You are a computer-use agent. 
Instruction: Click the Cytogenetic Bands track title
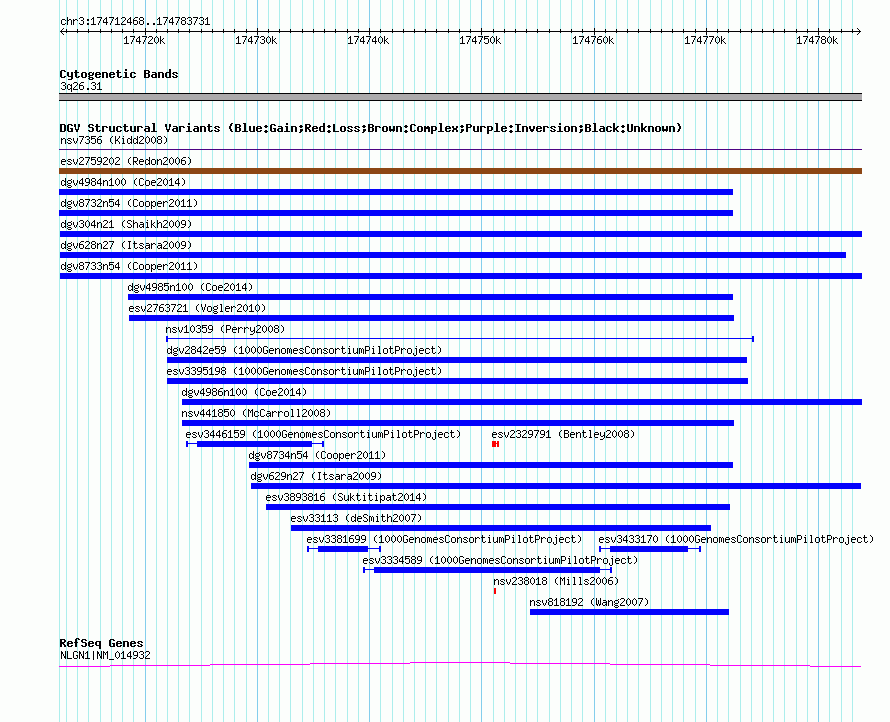click(x=119, y=74)
